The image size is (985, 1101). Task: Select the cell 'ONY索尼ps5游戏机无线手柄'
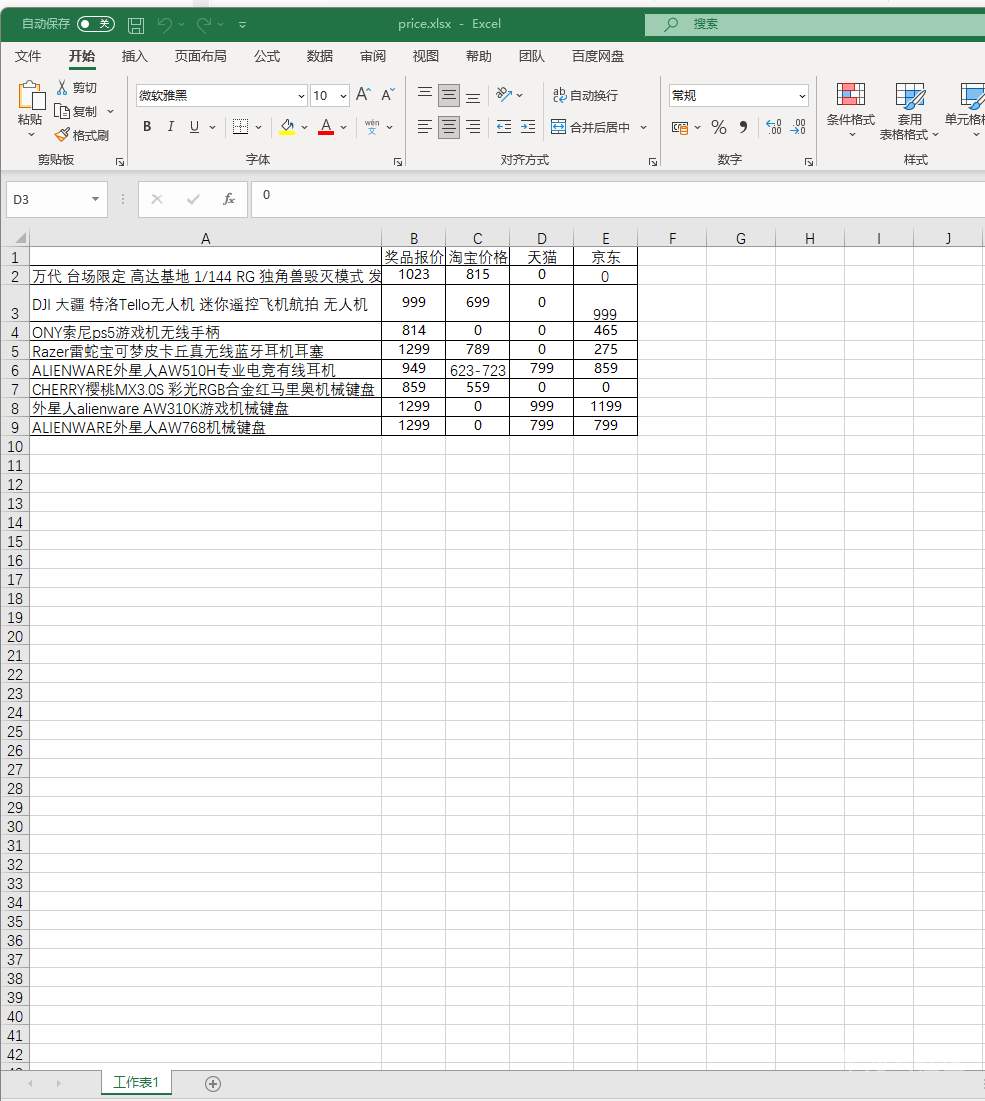click(x=205, y=331)
